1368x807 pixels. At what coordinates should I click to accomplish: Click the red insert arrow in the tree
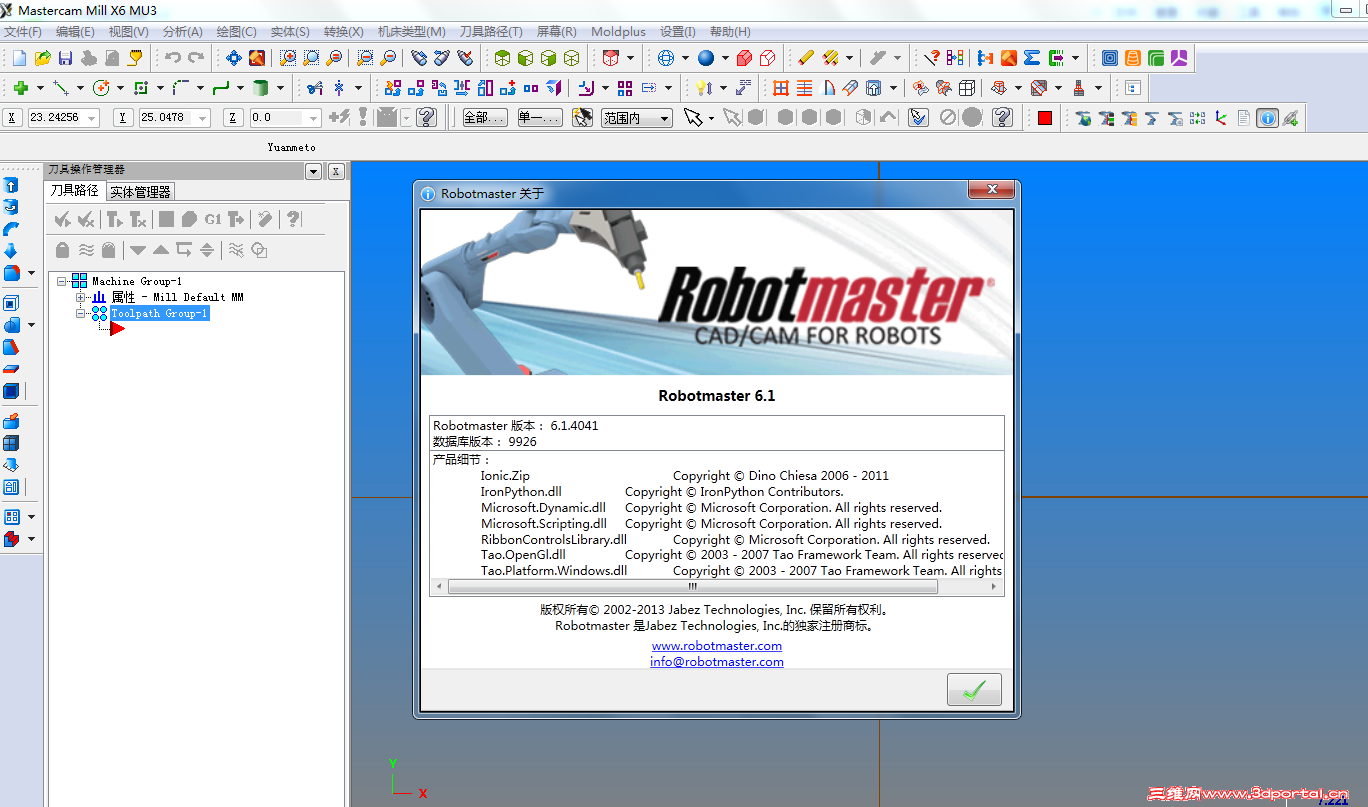tap(117, 329)
